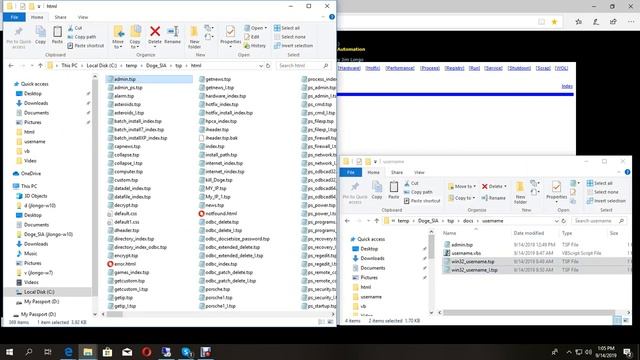This screenshot has width=640, height=360.
Task: Select Local Disk (C:) in html window navigation
Action: tap(39, 292)
